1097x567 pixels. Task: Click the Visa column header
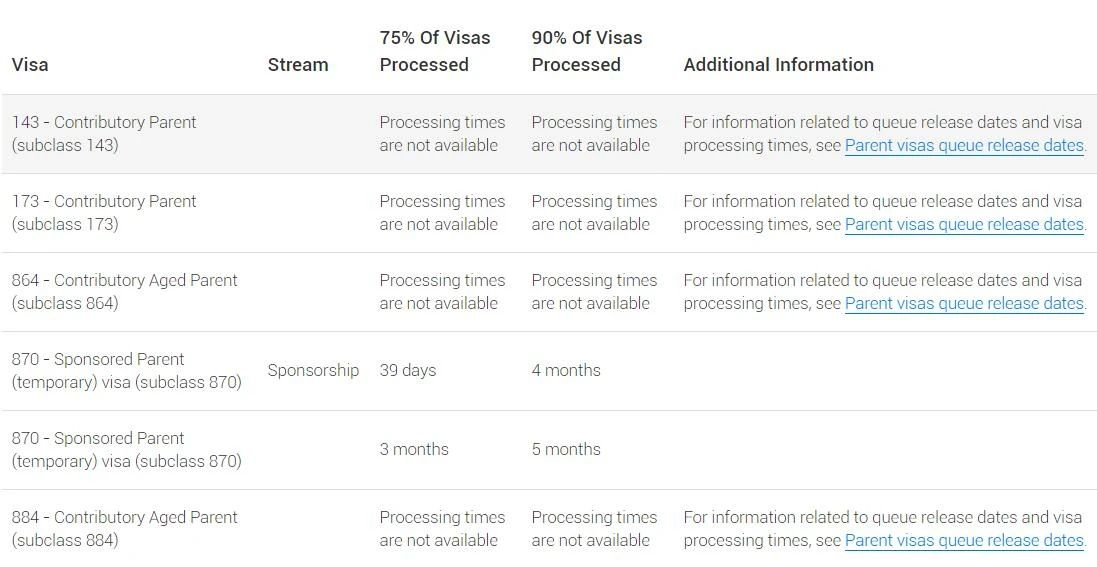coord(30,65)
